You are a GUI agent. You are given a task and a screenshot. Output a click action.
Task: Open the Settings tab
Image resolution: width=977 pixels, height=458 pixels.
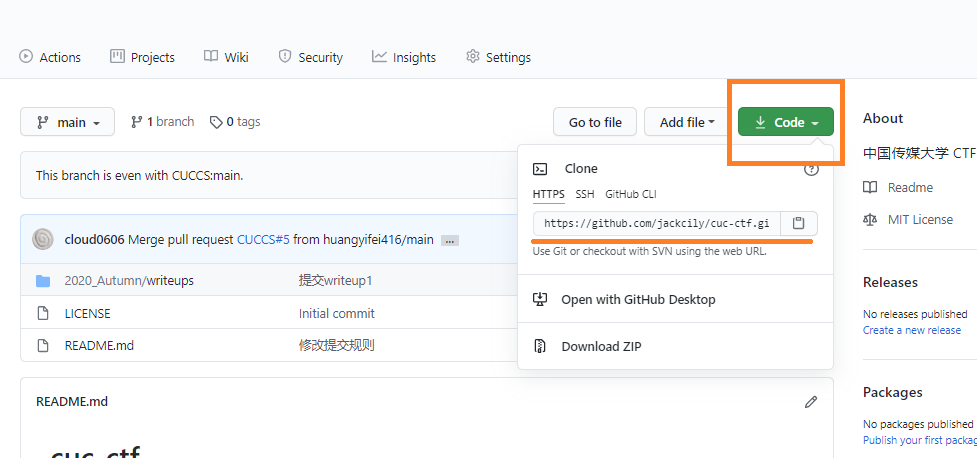[498, 57]
